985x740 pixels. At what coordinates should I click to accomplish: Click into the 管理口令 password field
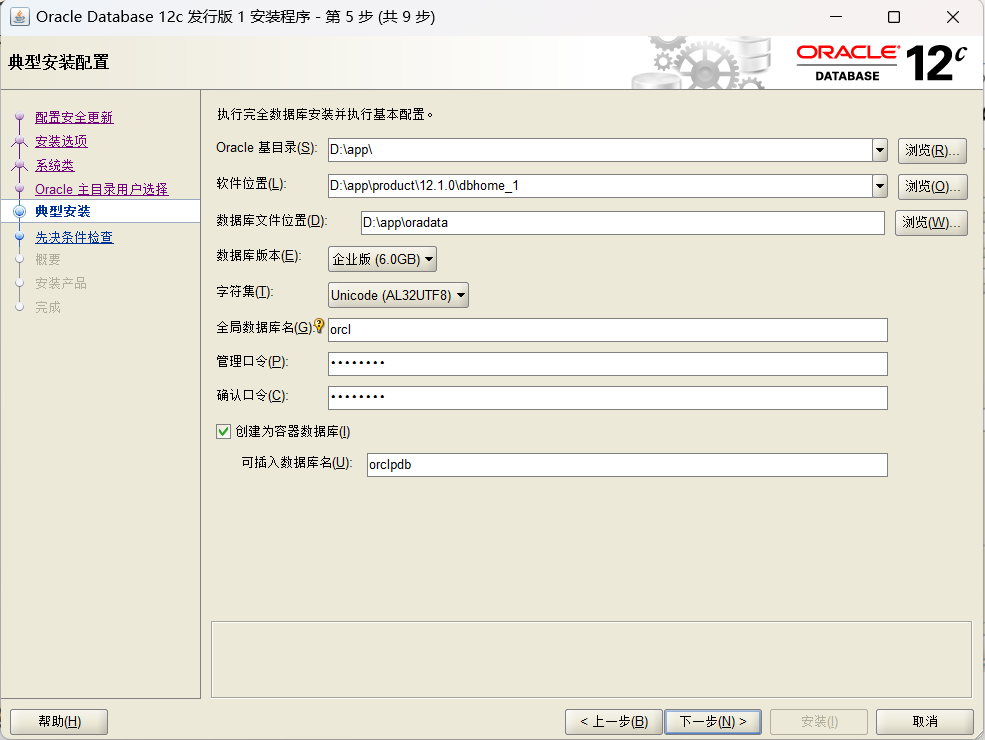pyautogui.click(x=607, y=364)
